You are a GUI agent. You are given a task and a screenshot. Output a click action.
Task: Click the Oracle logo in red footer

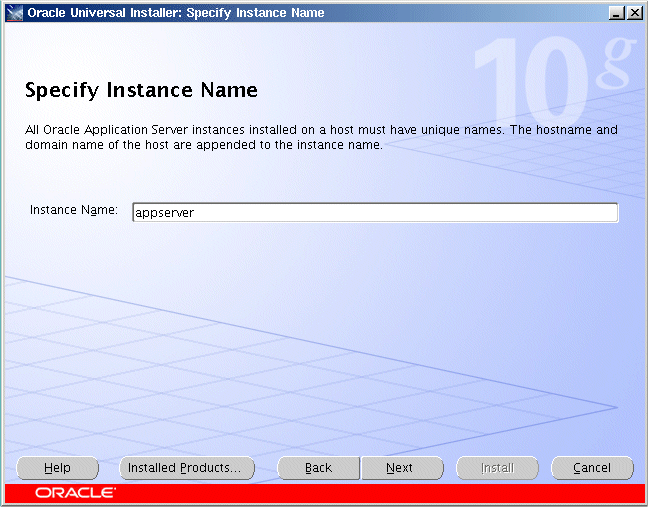75,493
